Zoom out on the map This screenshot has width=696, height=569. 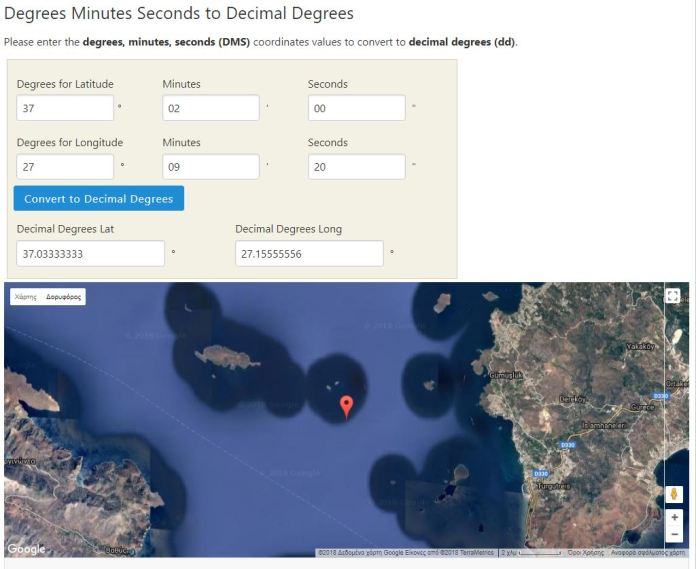point(674,535)
